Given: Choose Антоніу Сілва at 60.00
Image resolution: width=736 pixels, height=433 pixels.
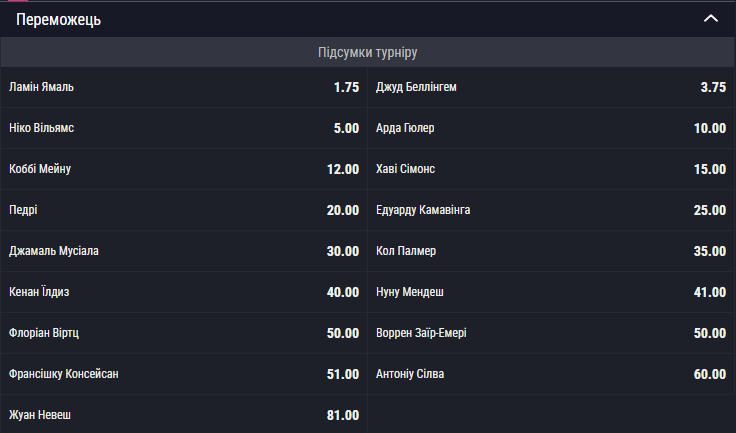Looking at the screenshot, I should [x=551, y=374].
